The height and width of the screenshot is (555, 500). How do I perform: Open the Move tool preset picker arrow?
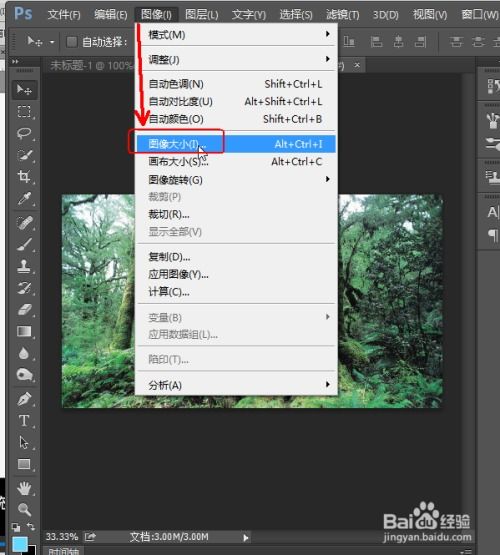52,42
